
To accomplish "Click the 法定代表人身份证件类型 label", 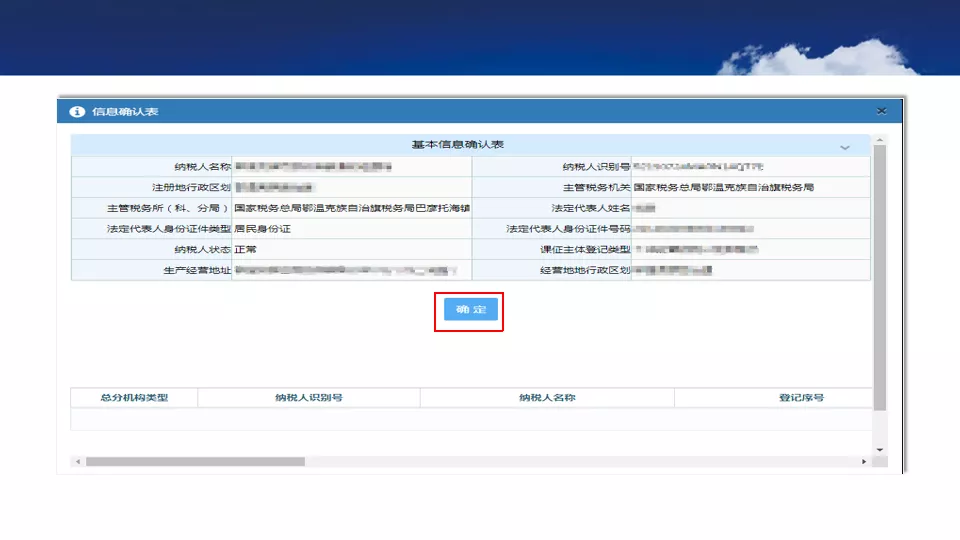I will [168, 229].
